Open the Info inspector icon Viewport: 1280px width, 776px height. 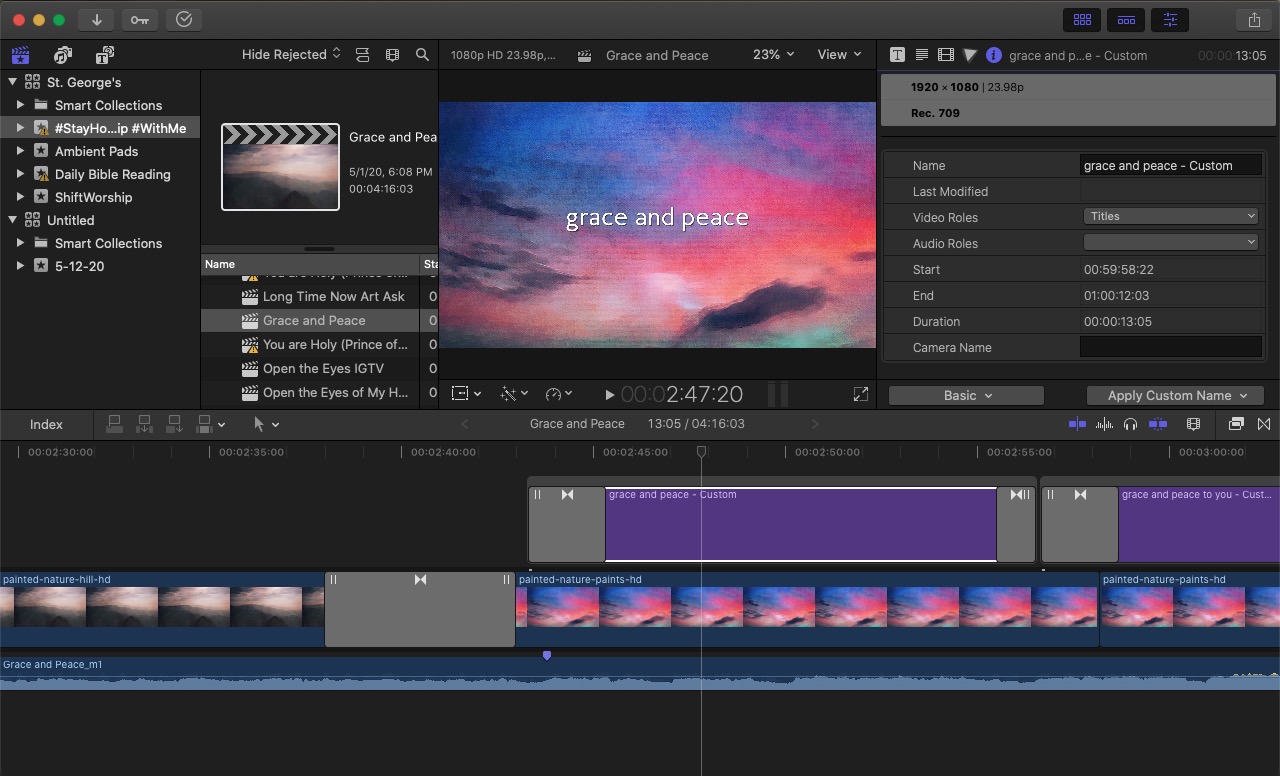tap(993, 55)
